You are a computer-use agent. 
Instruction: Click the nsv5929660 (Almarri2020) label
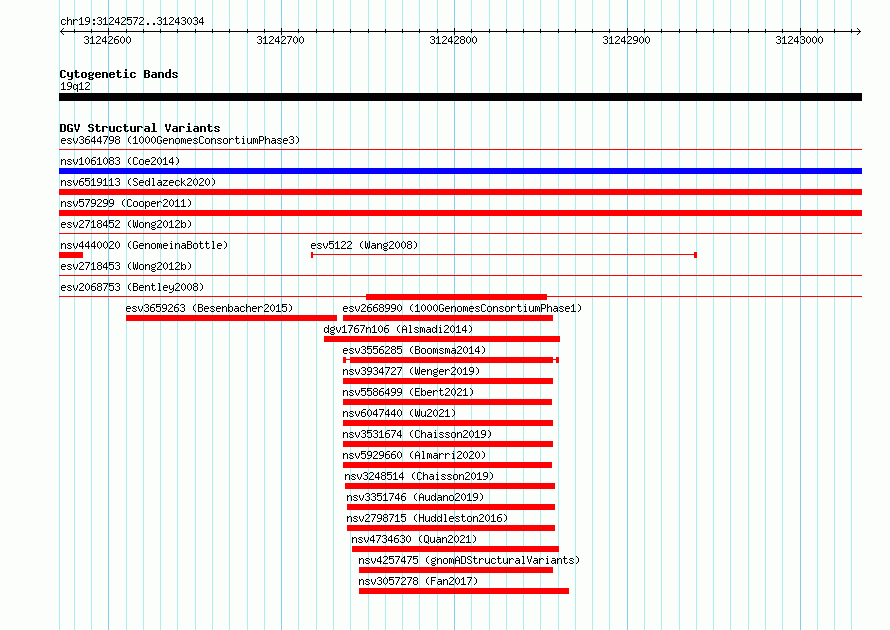[414, 455]
